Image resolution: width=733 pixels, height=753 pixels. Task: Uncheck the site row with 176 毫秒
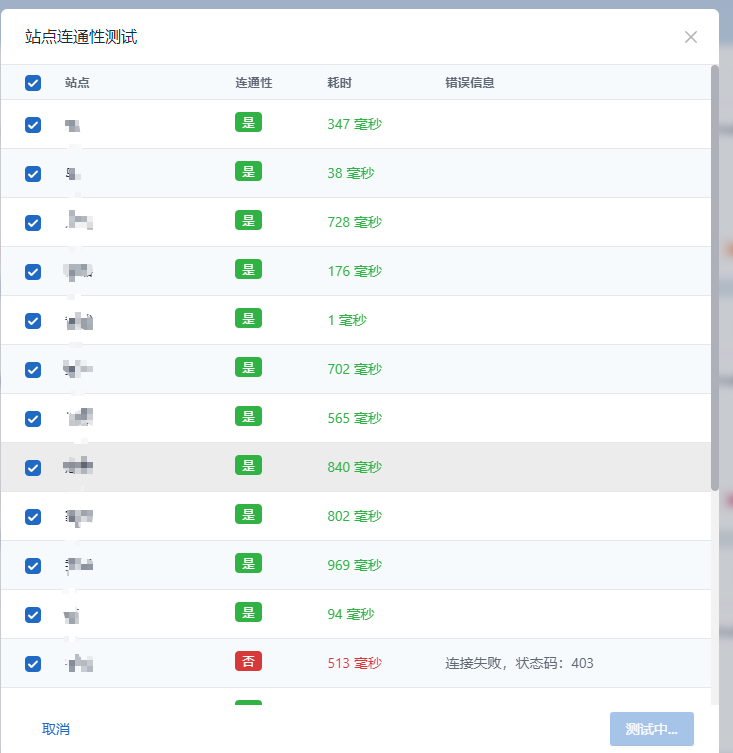pos(33,272)
